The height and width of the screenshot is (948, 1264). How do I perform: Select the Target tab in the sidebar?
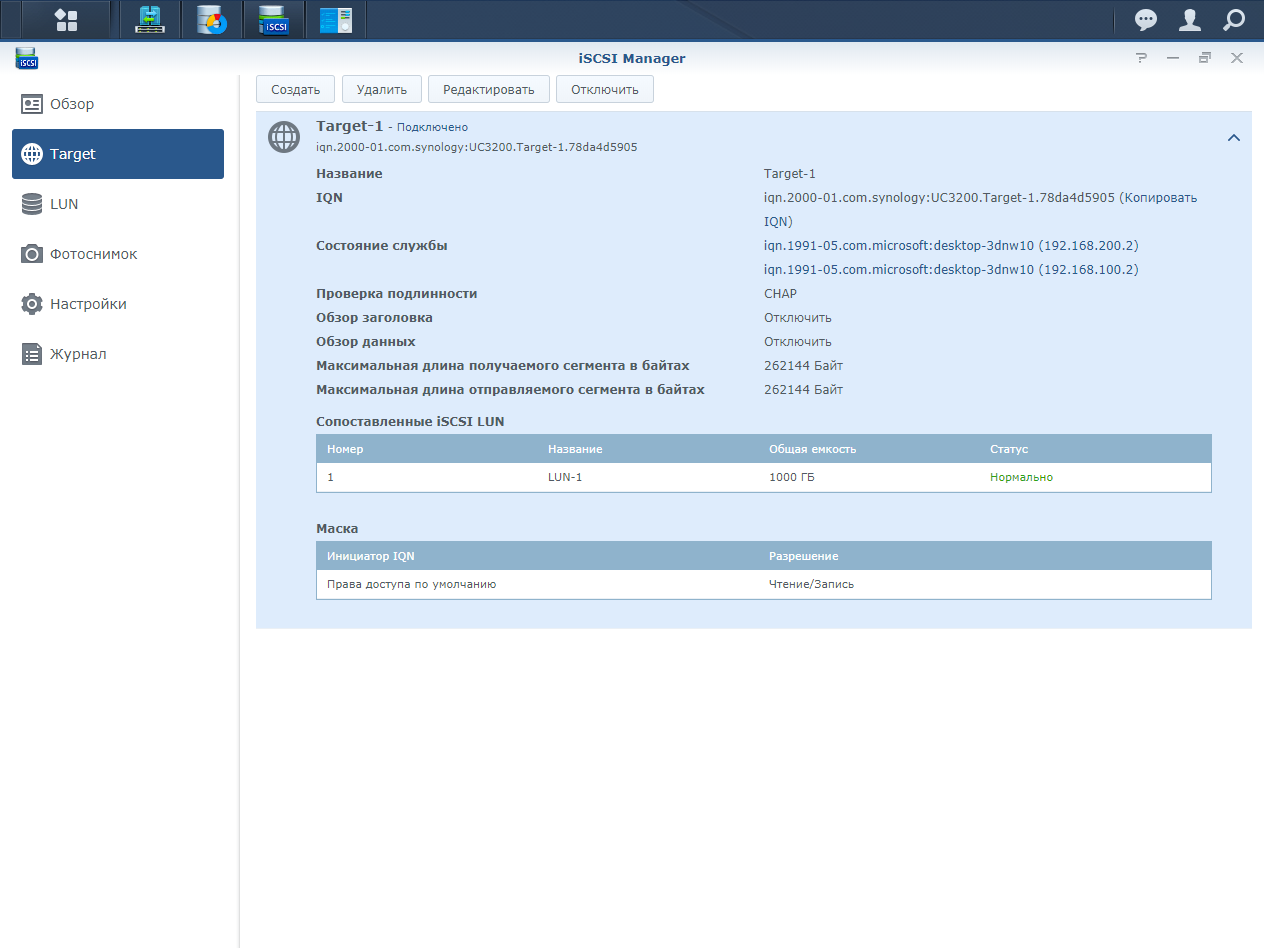[118, 154]
